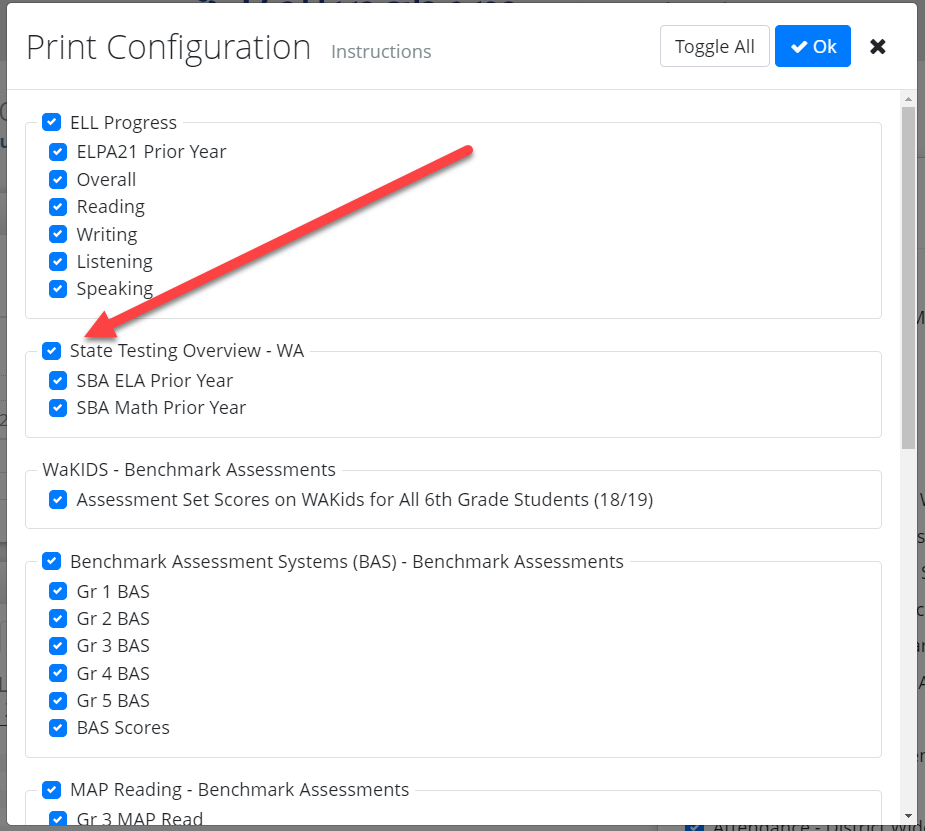Open the Instructions link
Viewport: 925px width, 831px height.
click(381, 52)
